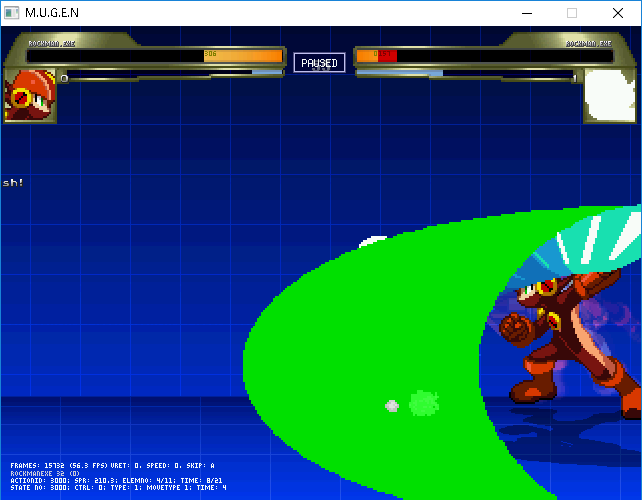The height and width of the screenshot is (500, 642).
Task: Click the red armored fighter sprite
Action: [x=570, y=346]
